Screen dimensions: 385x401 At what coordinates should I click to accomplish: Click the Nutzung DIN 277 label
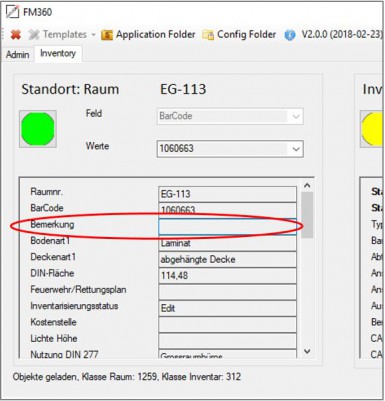coord(64,354)
